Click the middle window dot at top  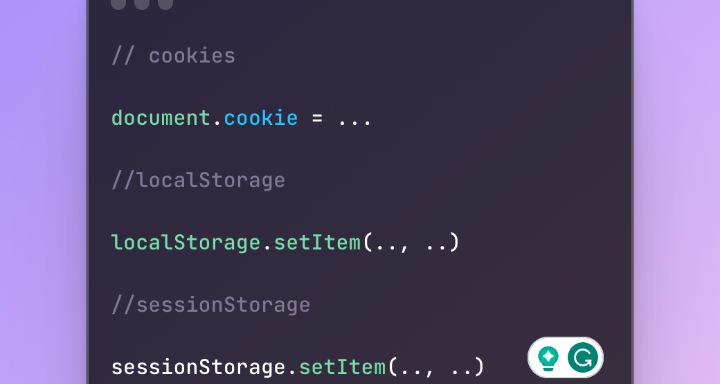142,3
